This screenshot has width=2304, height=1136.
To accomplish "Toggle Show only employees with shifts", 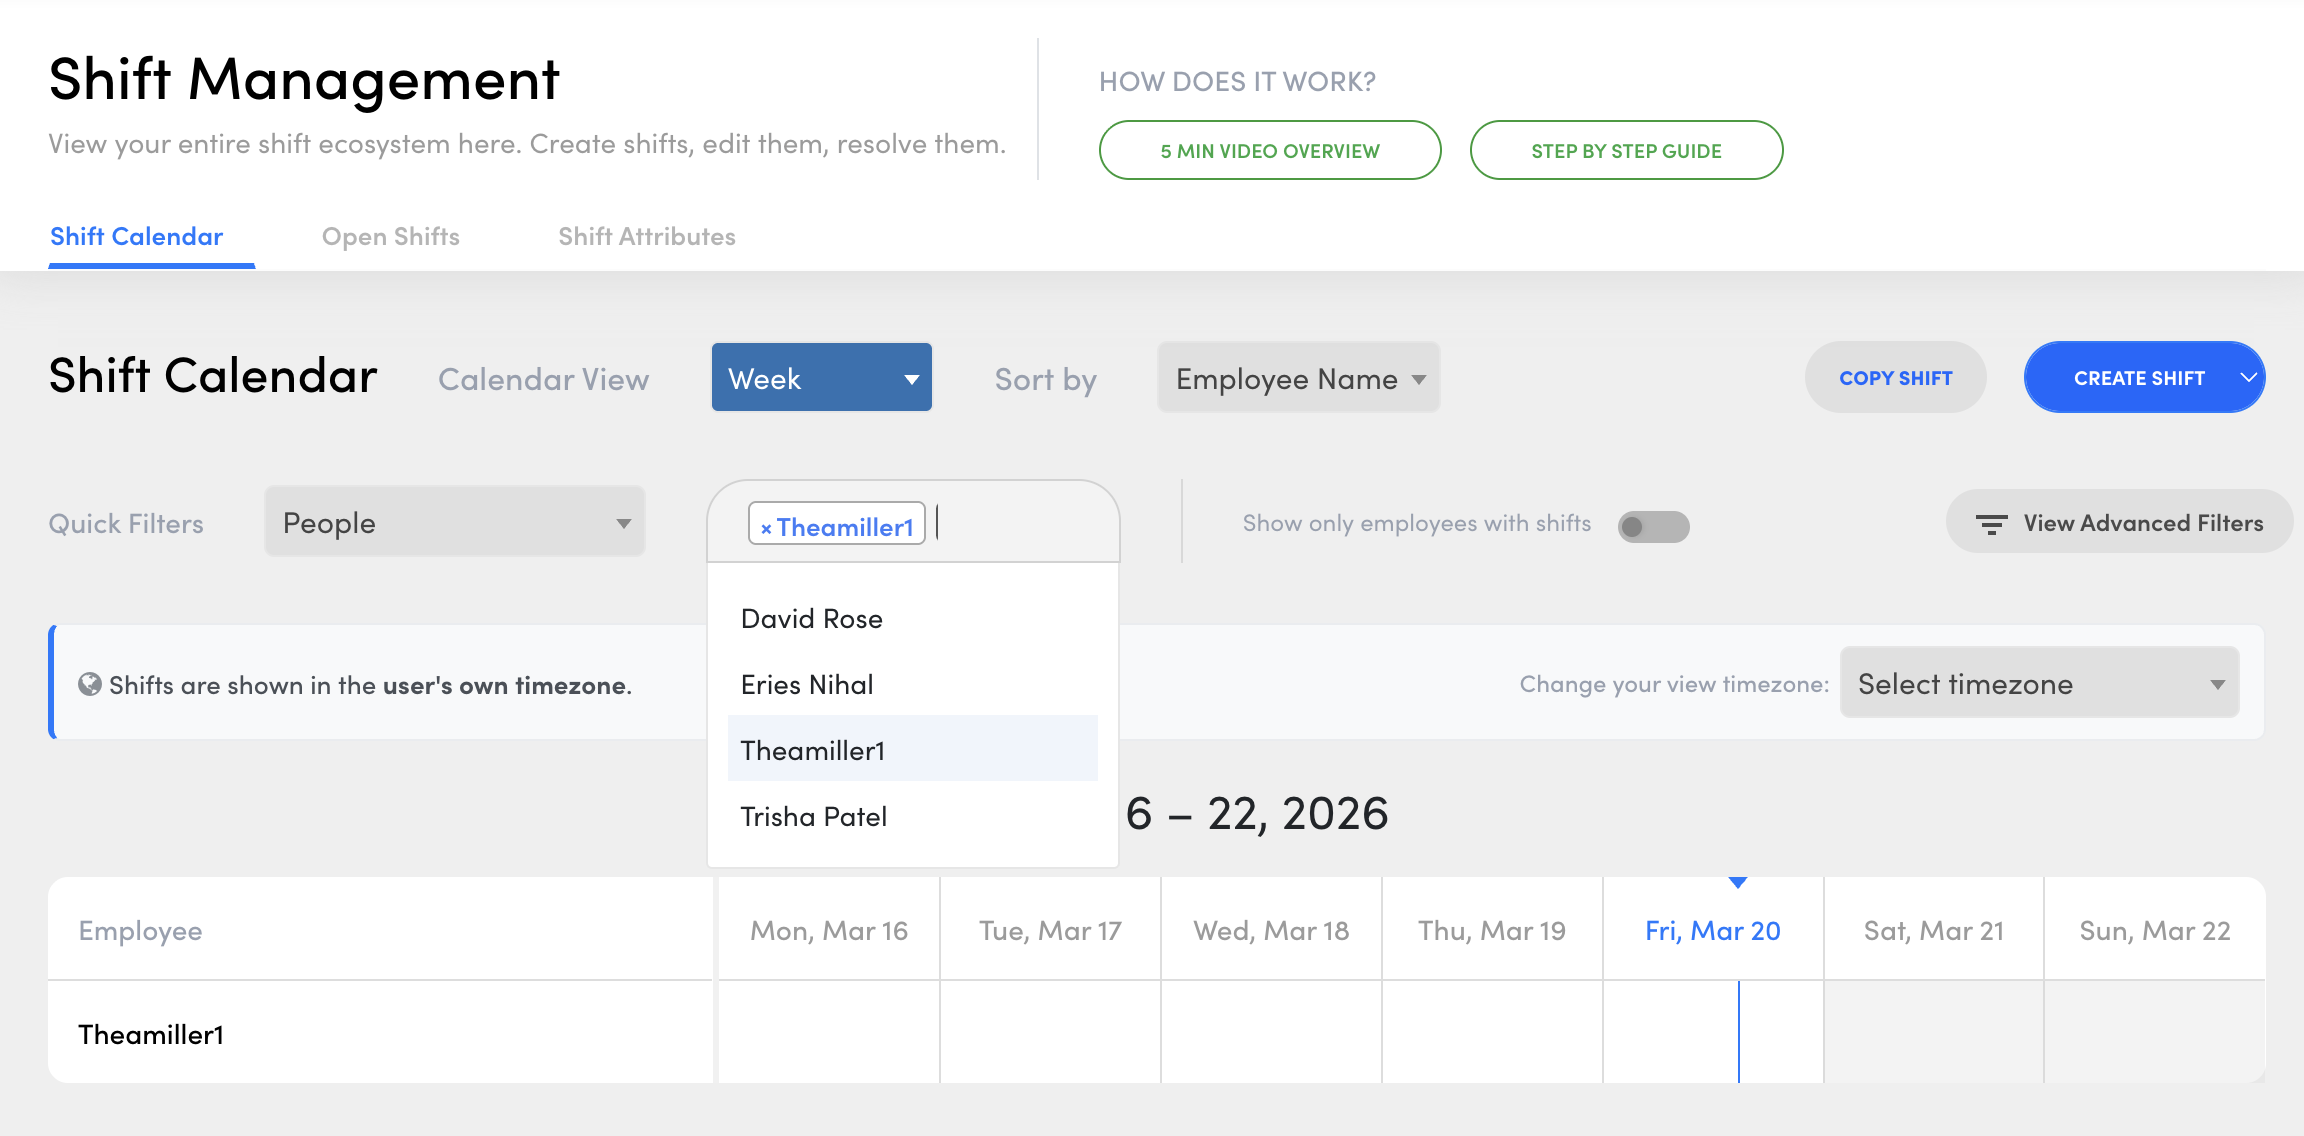I will point(1653,526).
